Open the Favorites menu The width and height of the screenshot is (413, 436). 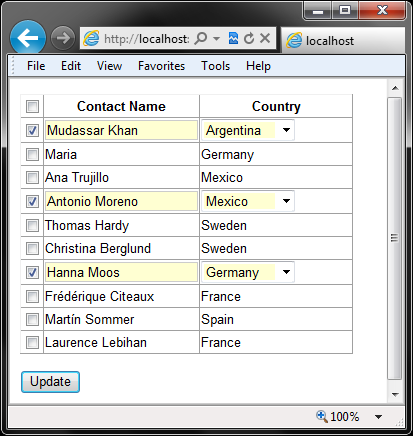click(161, 66)
